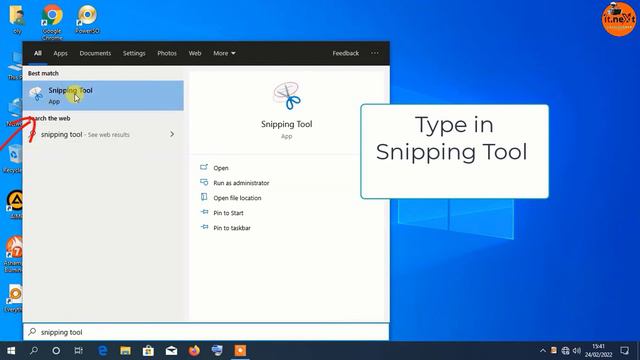Choose Run as administrator

coord(241,183)
